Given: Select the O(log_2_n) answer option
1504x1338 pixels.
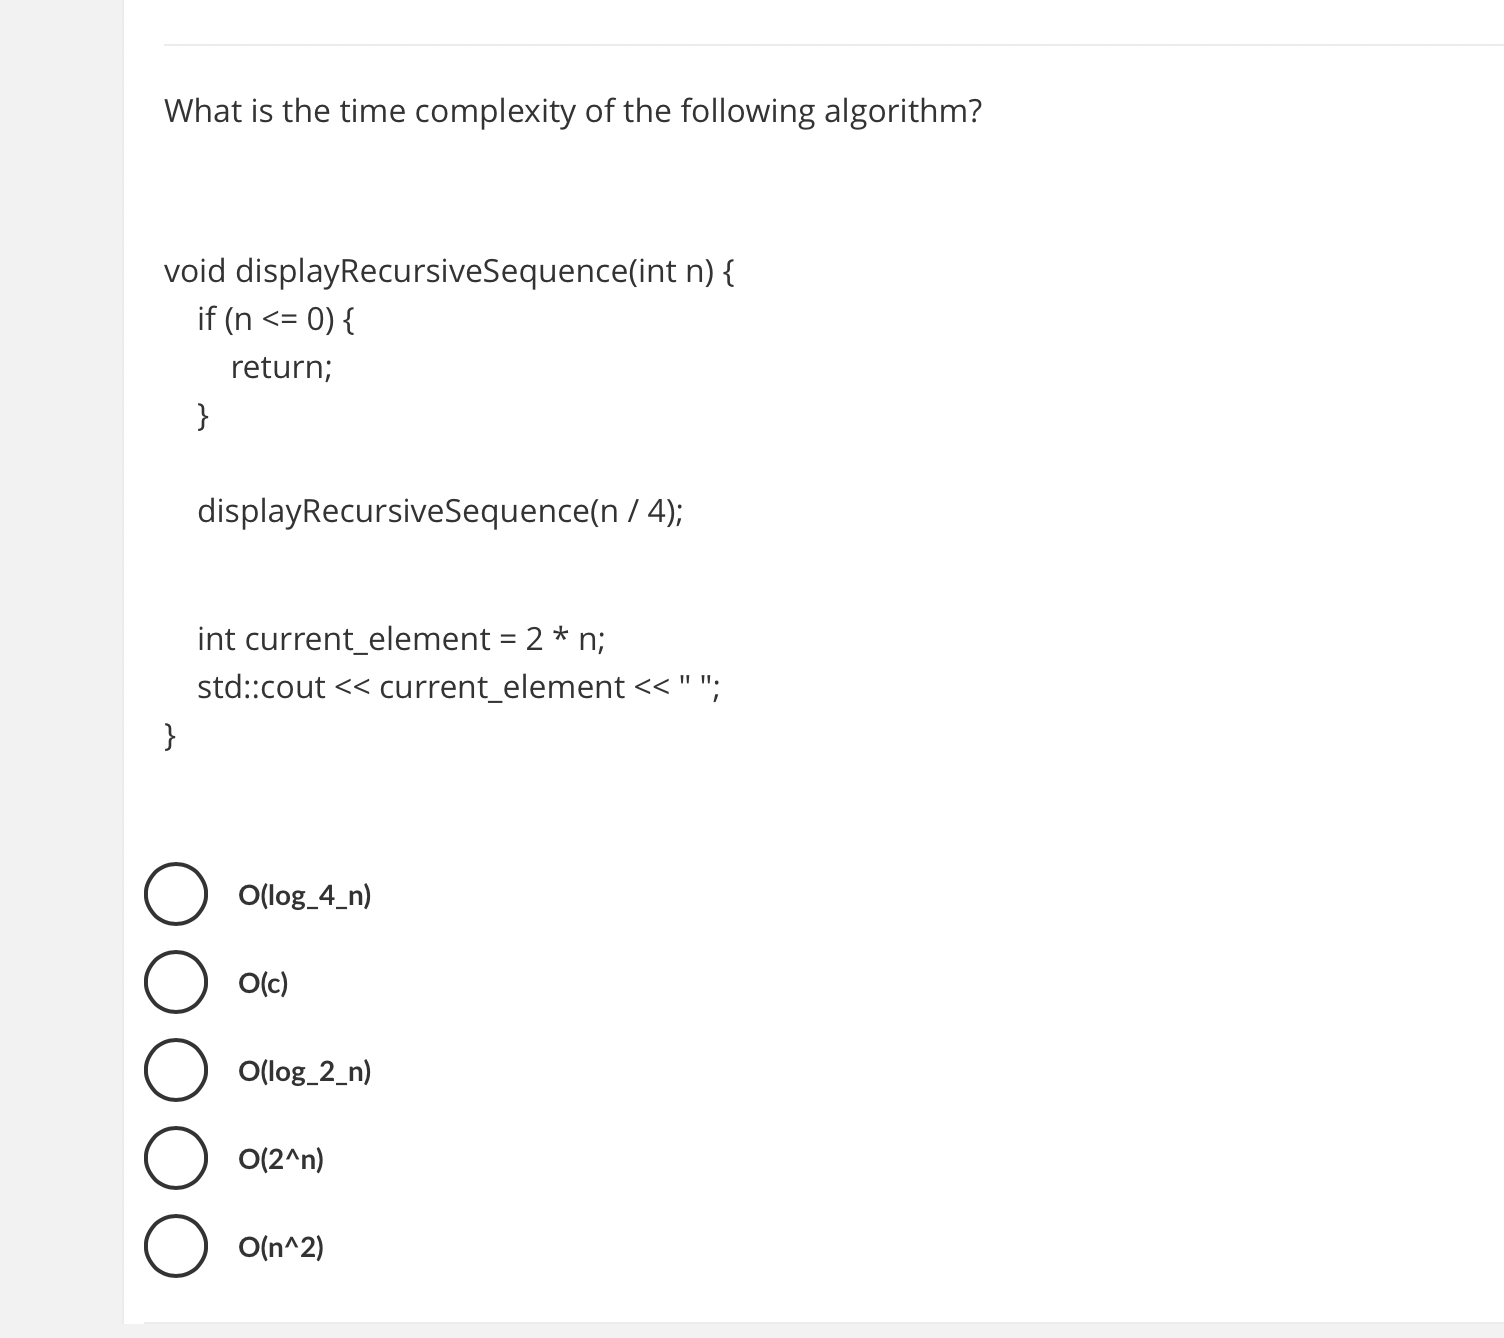Looking at the screenshot, I should coord(175,1071).
